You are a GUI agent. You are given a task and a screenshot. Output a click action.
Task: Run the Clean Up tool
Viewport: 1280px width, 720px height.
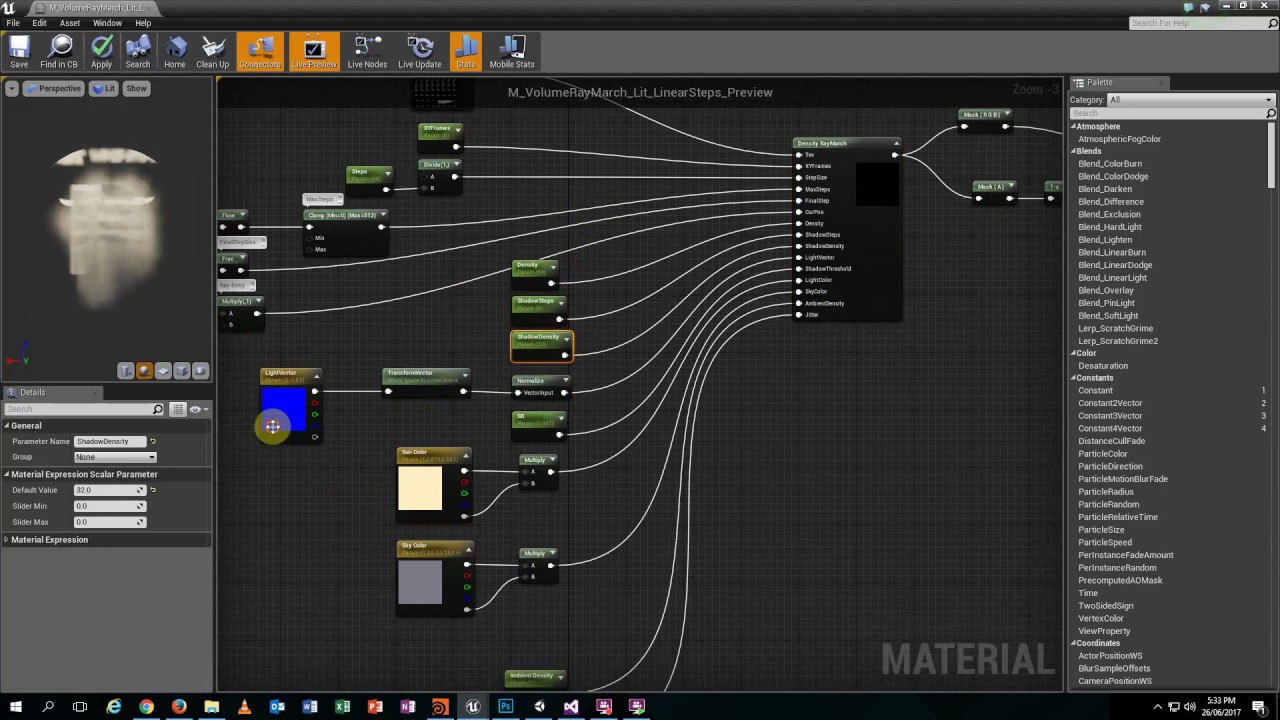212,52
